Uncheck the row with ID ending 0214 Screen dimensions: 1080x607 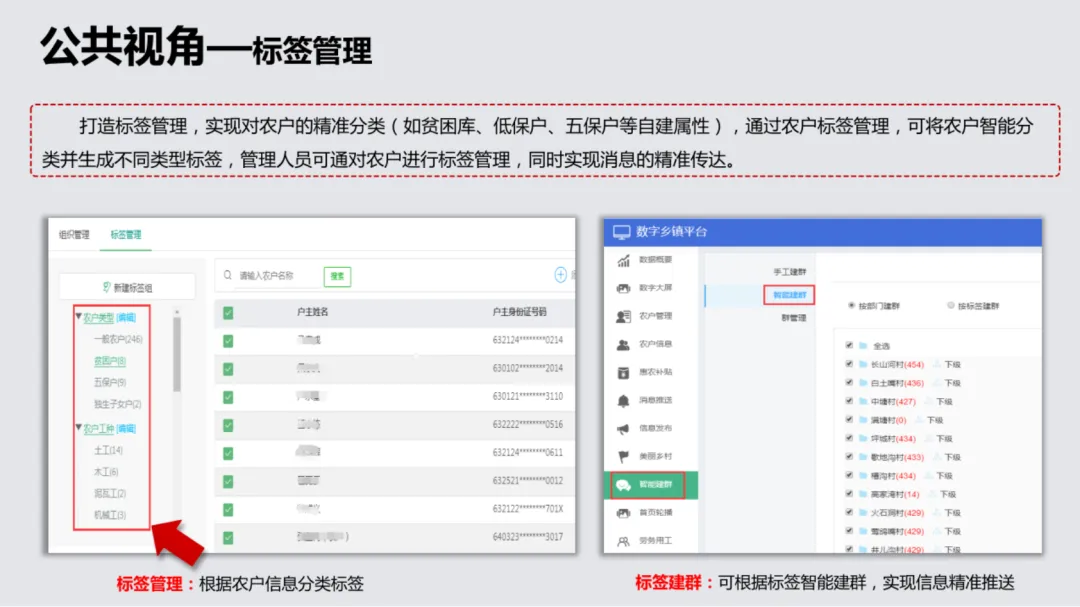(228, 341)
